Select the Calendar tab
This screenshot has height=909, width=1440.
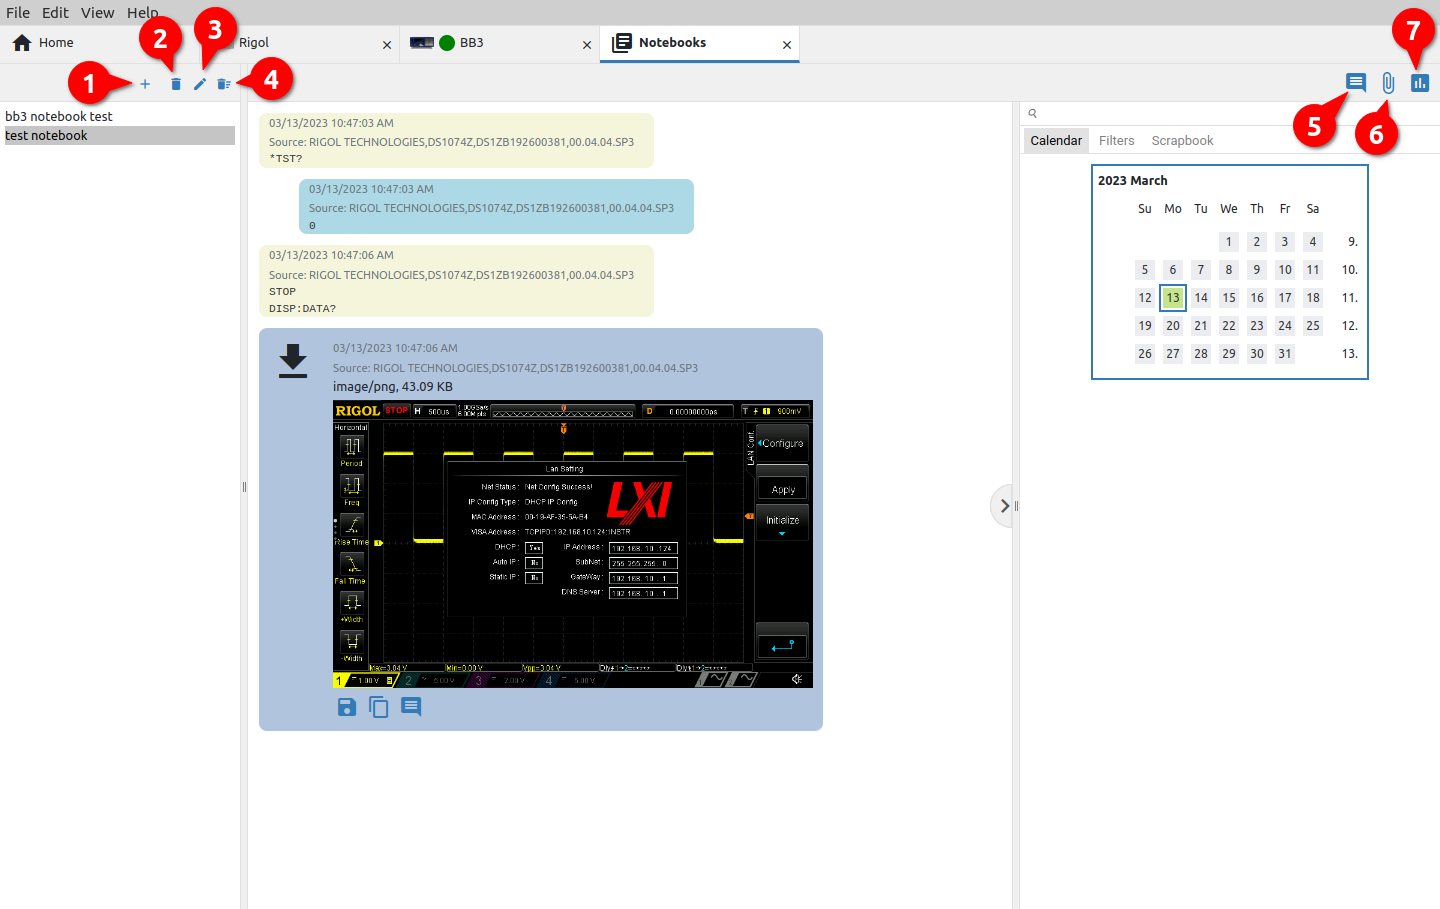(1056, 141)
